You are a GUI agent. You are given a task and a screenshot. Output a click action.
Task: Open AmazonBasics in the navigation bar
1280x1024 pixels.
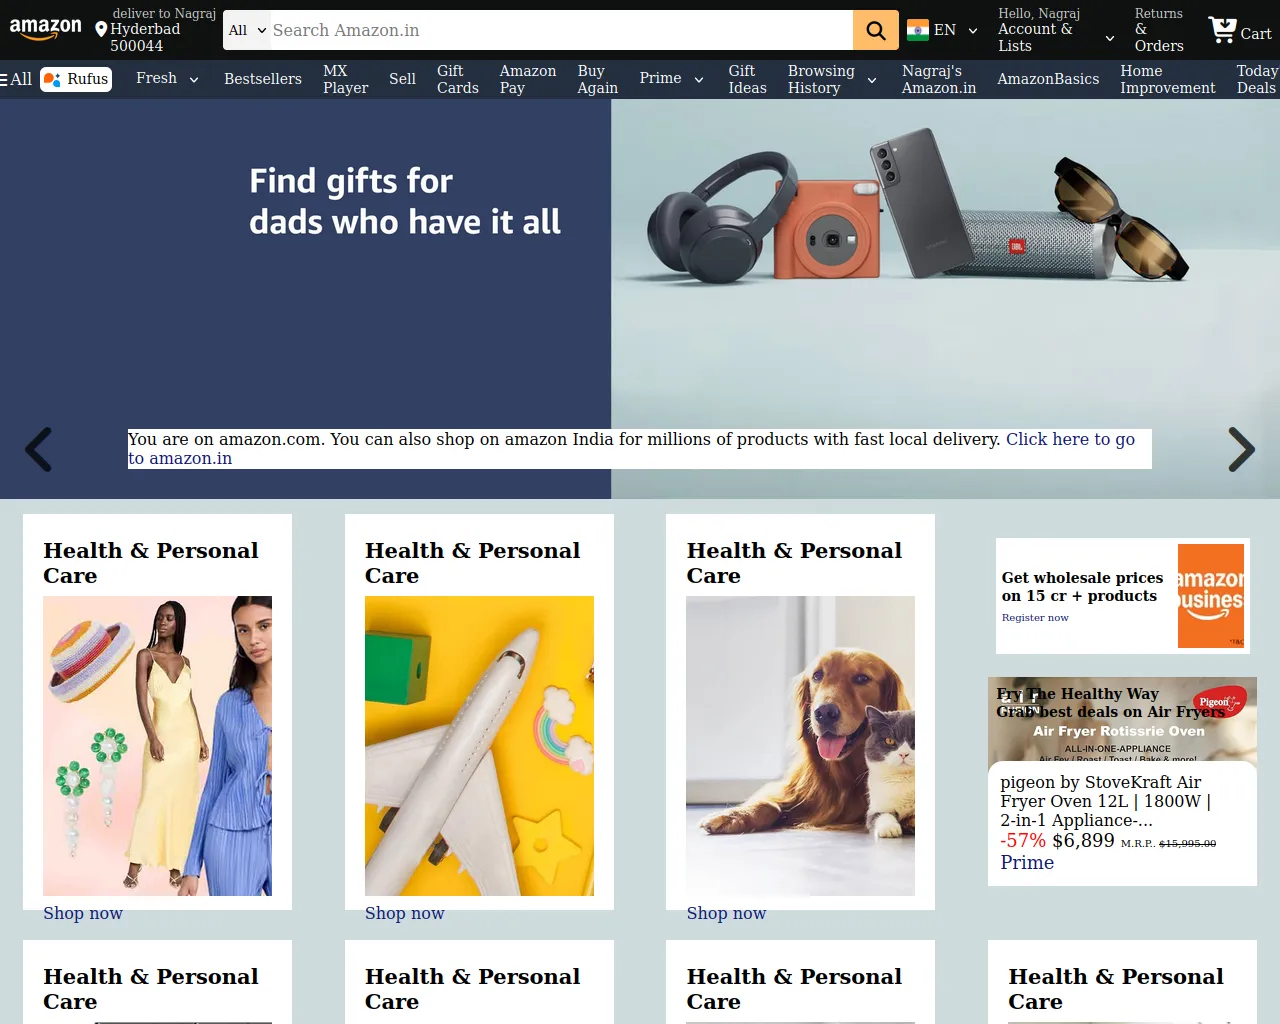tap(1048, 79)
